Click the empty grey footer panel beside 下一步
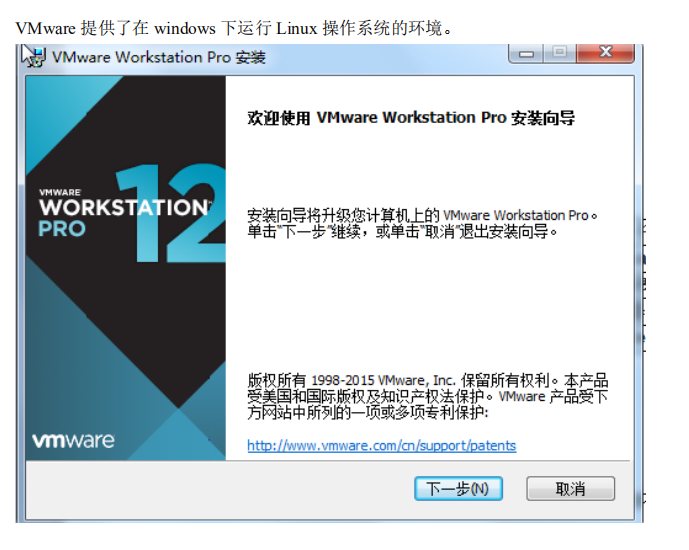Viewport: 689px width, 550px height. point(220,488)
